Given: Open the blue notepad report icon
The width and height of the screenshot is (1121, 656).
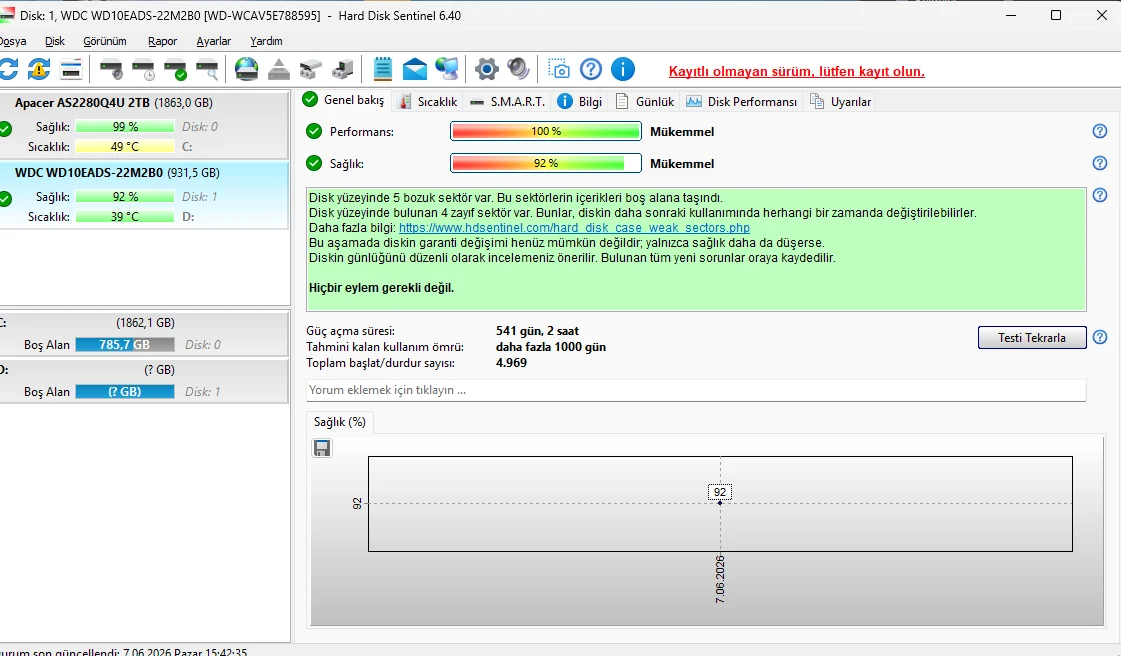Looking at the screenshot, I should click(x=382, y=69).
